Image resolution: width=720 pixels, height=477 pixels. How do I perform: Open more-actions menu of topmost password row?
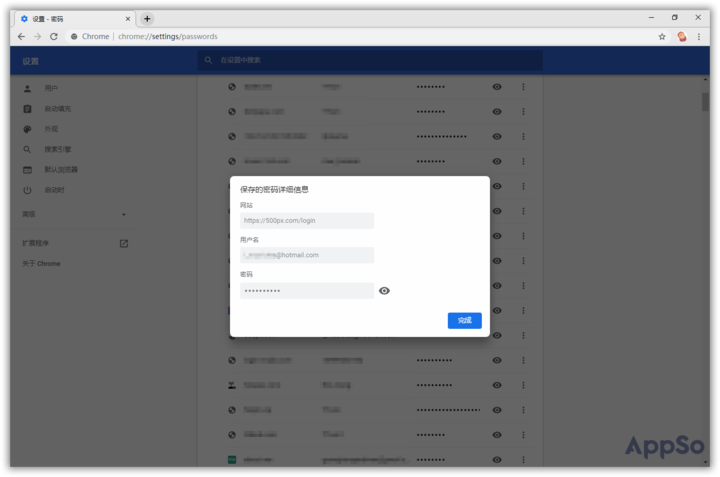click(x=523, y=87)
